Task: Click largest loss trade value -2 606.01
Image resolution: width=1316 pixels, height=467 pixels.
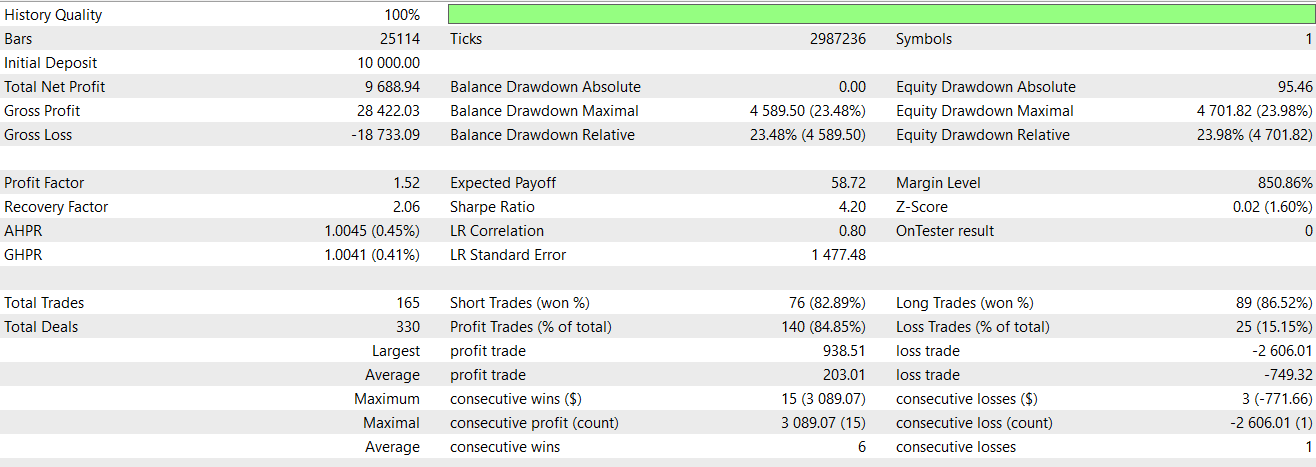Action: coord(1282,351)
